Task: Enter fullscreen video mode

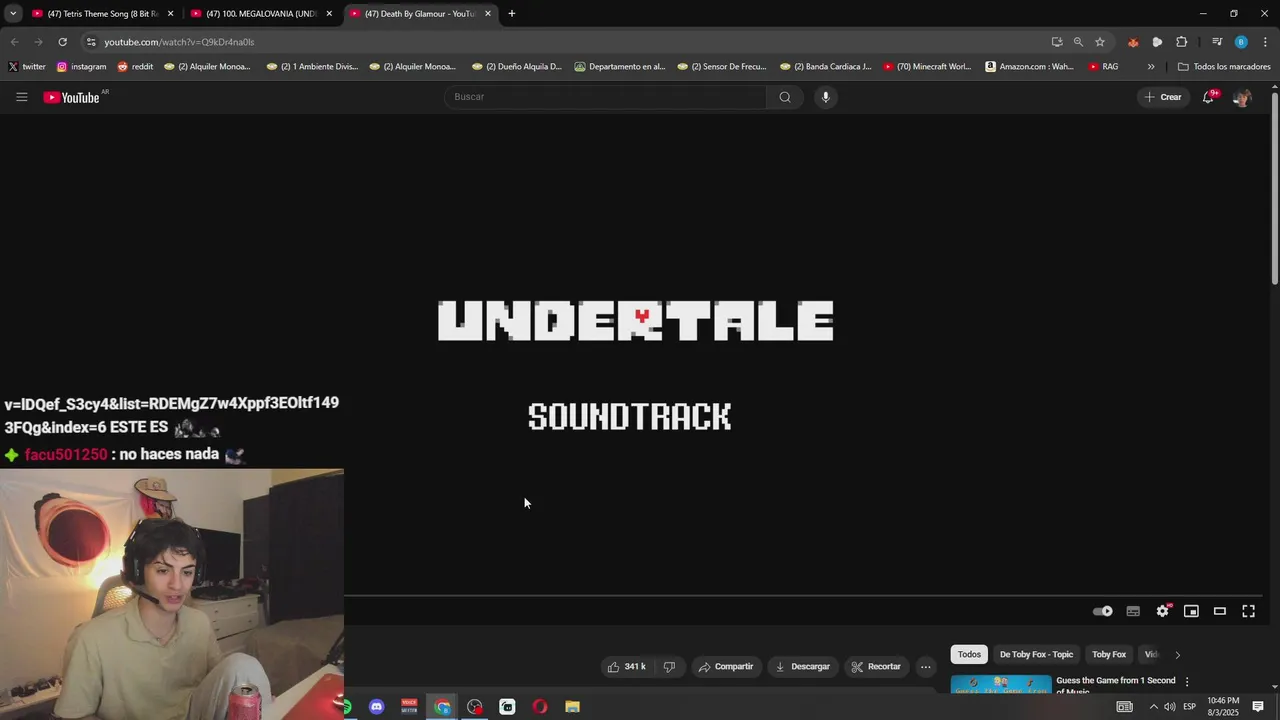Action: tap(1249, 611)
